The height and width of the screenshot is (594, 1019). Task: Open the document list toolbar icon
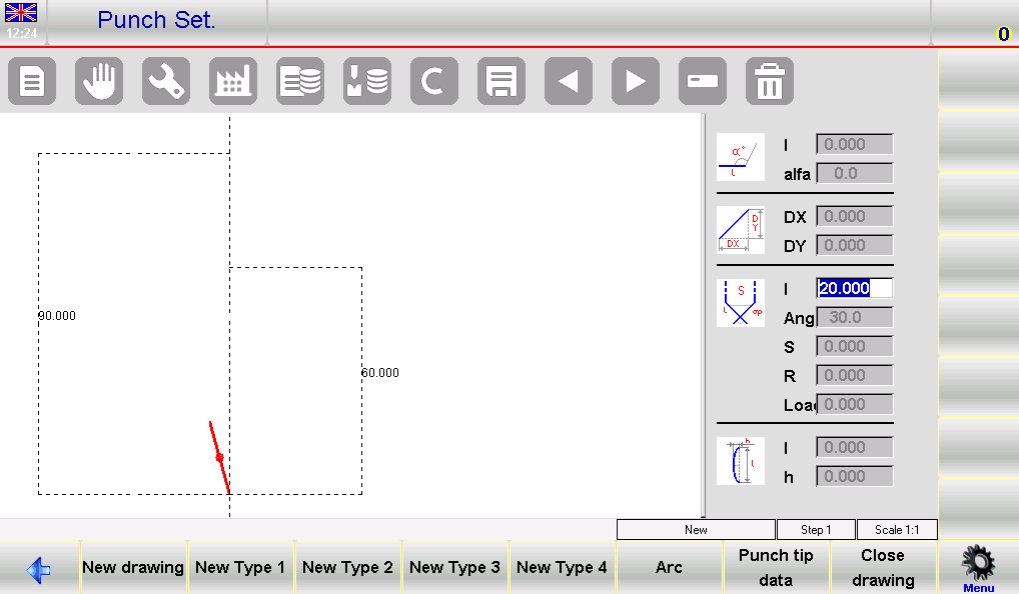[31, 81]
